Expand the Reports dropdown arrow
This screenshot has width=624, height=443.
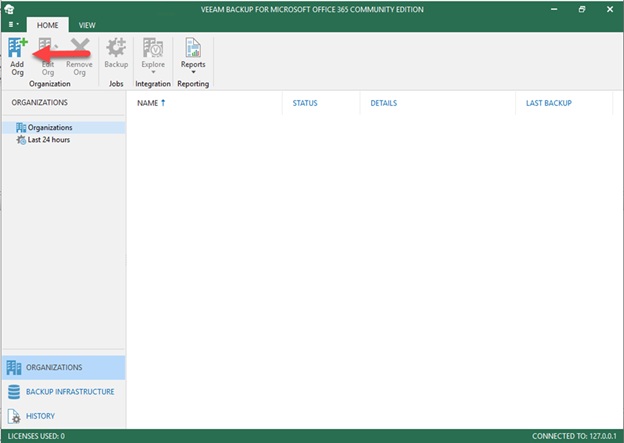click(193, 72)
